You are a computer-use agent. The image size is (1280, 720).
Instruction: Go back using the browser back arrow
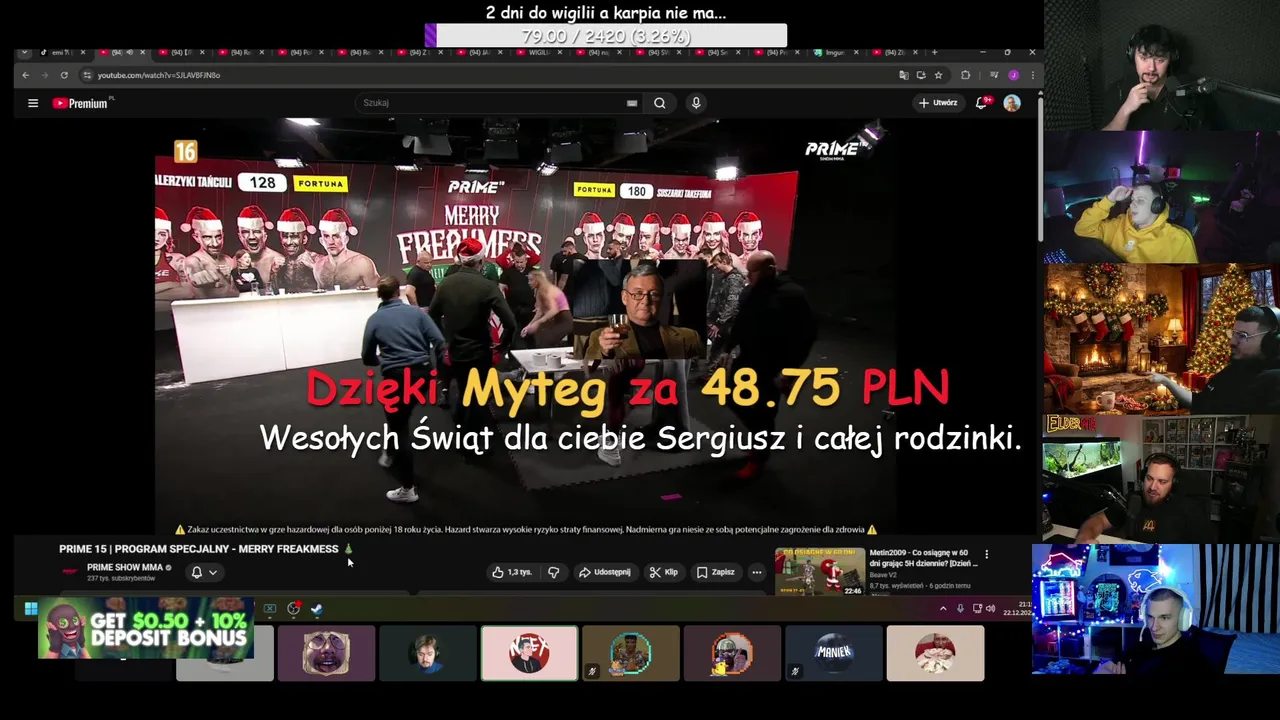[x=25, y=75]
